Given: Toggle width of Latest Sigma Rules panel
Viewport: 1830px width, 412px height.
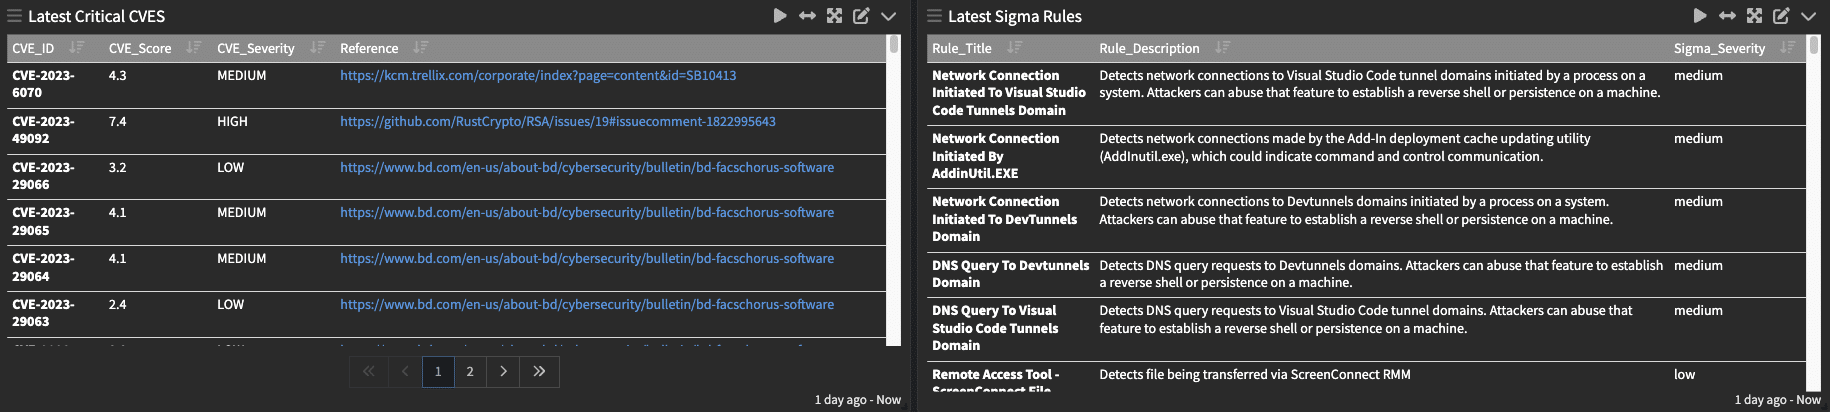Looking at the screenshot, I should point(1727,16).
